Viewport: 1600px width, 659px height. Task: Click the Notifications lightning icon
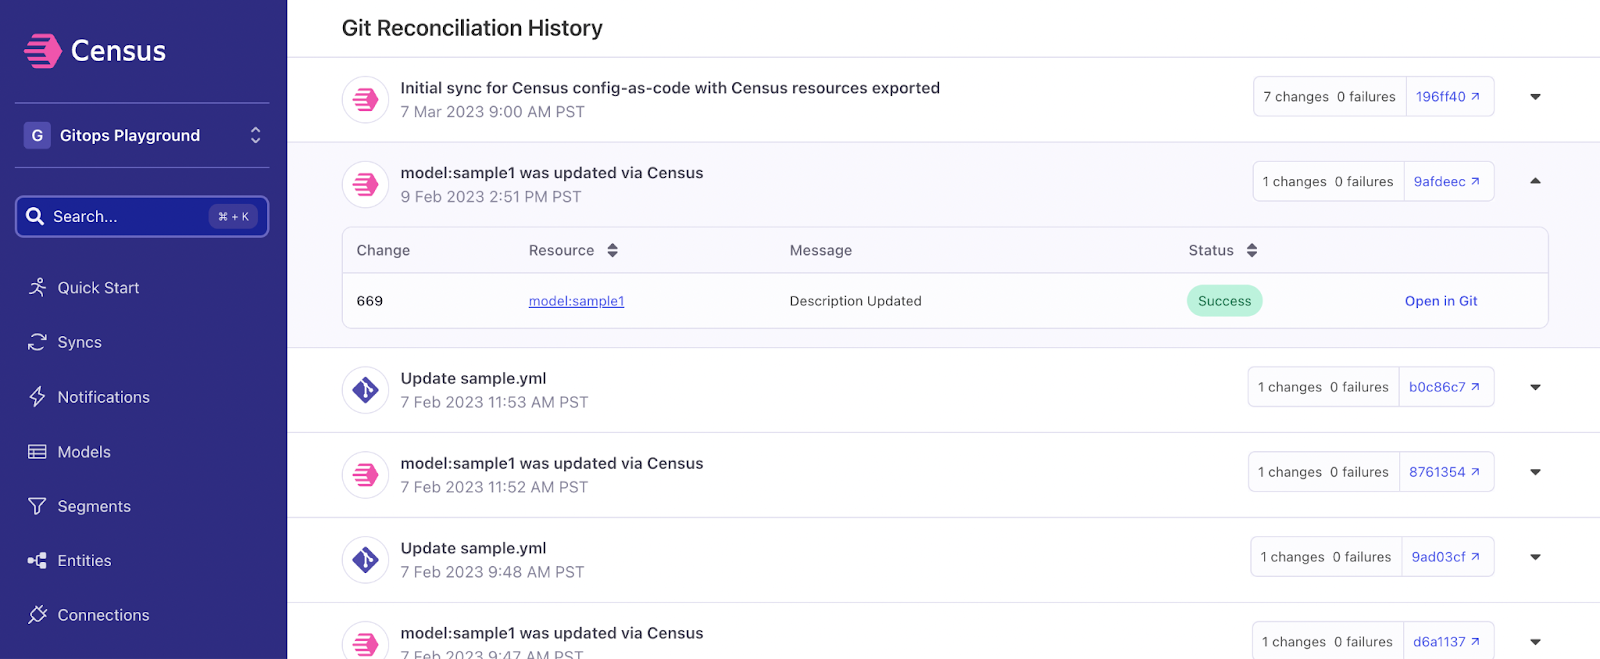[37, 397]
